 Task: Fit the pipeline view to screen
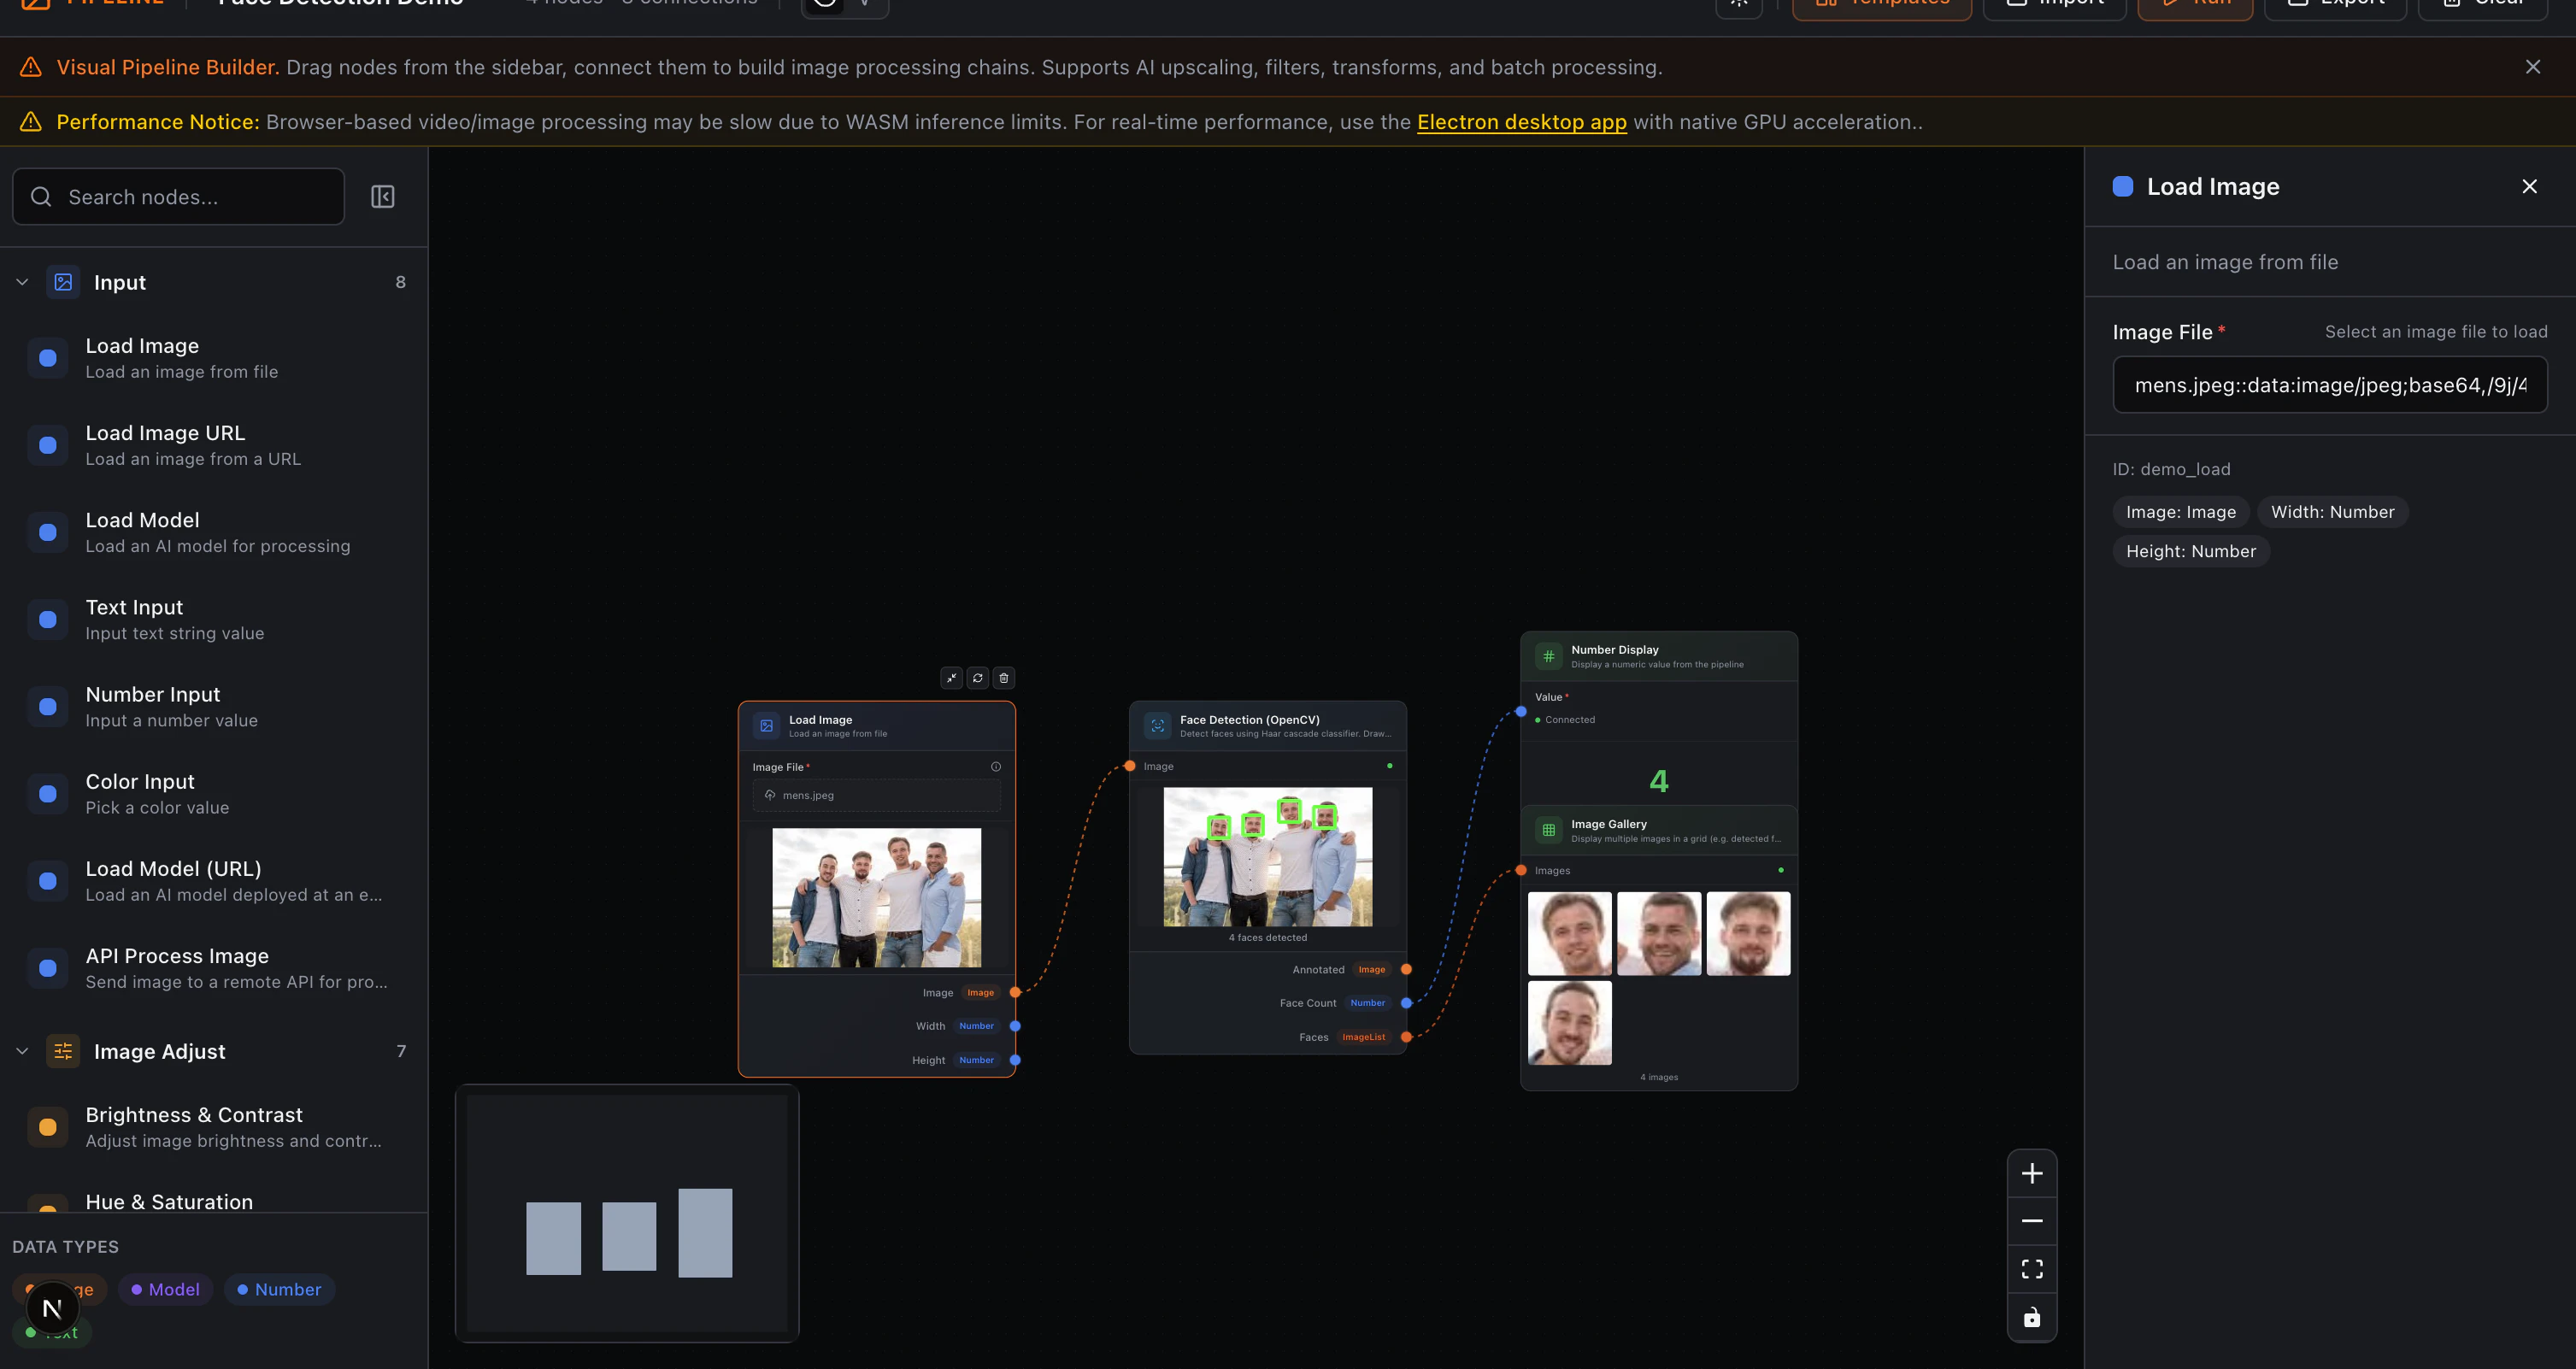[2031, 1269]
